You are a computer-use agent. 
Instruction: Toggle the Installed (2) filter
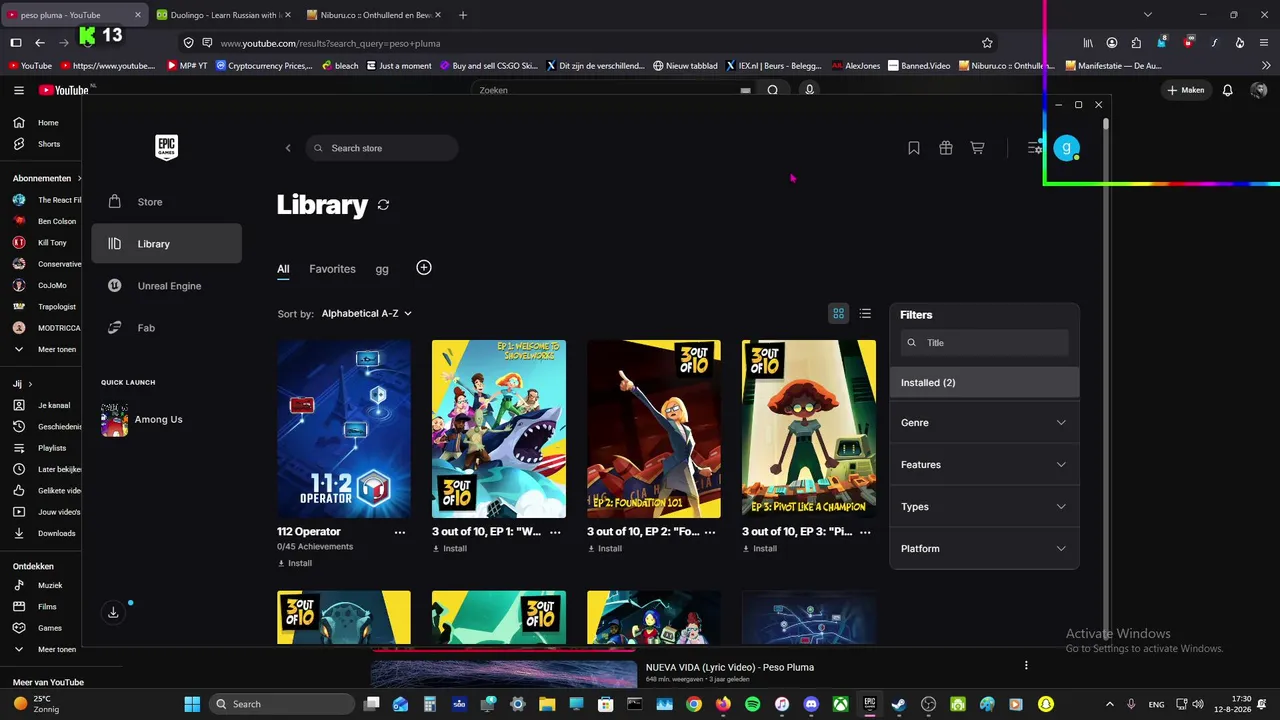coord(984,383)
